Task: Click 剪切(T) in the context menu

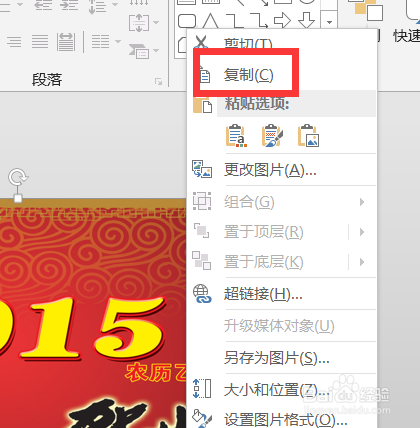Action: pos(248,43)
